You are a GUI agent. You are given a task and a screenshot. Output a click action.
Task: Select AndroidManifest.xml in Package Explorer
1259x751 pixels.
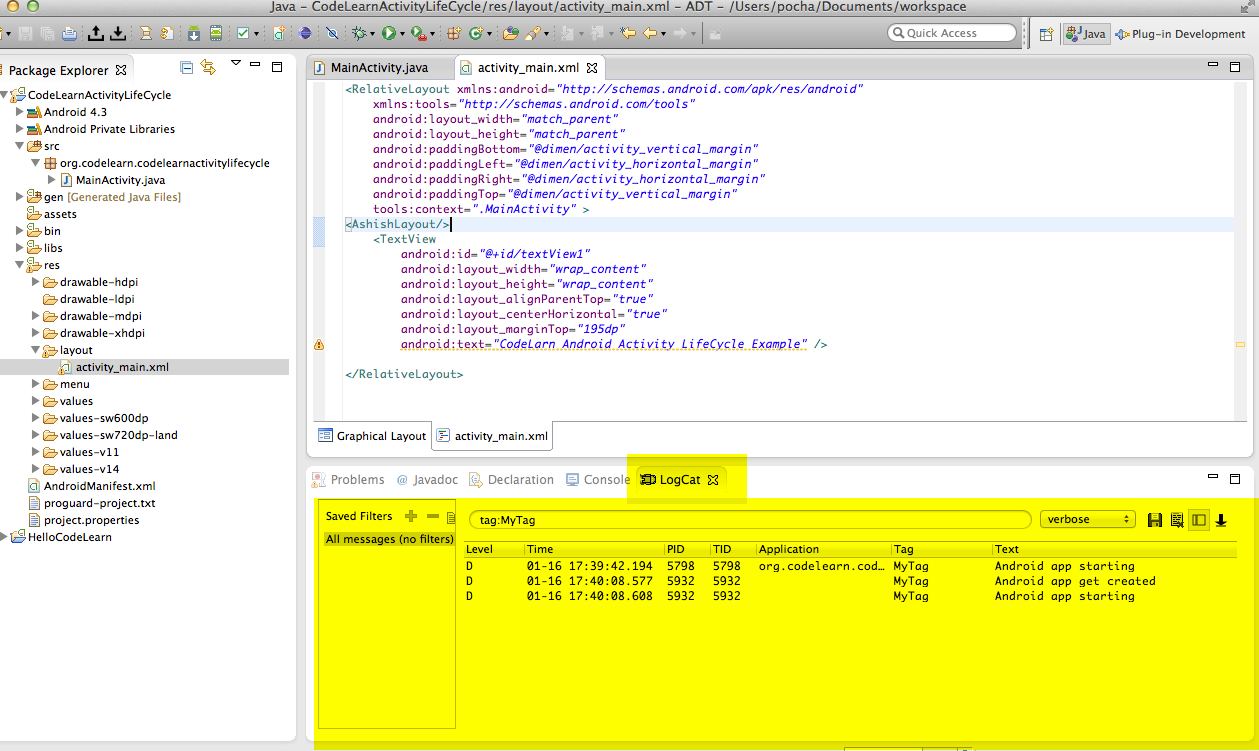(99, 486)
